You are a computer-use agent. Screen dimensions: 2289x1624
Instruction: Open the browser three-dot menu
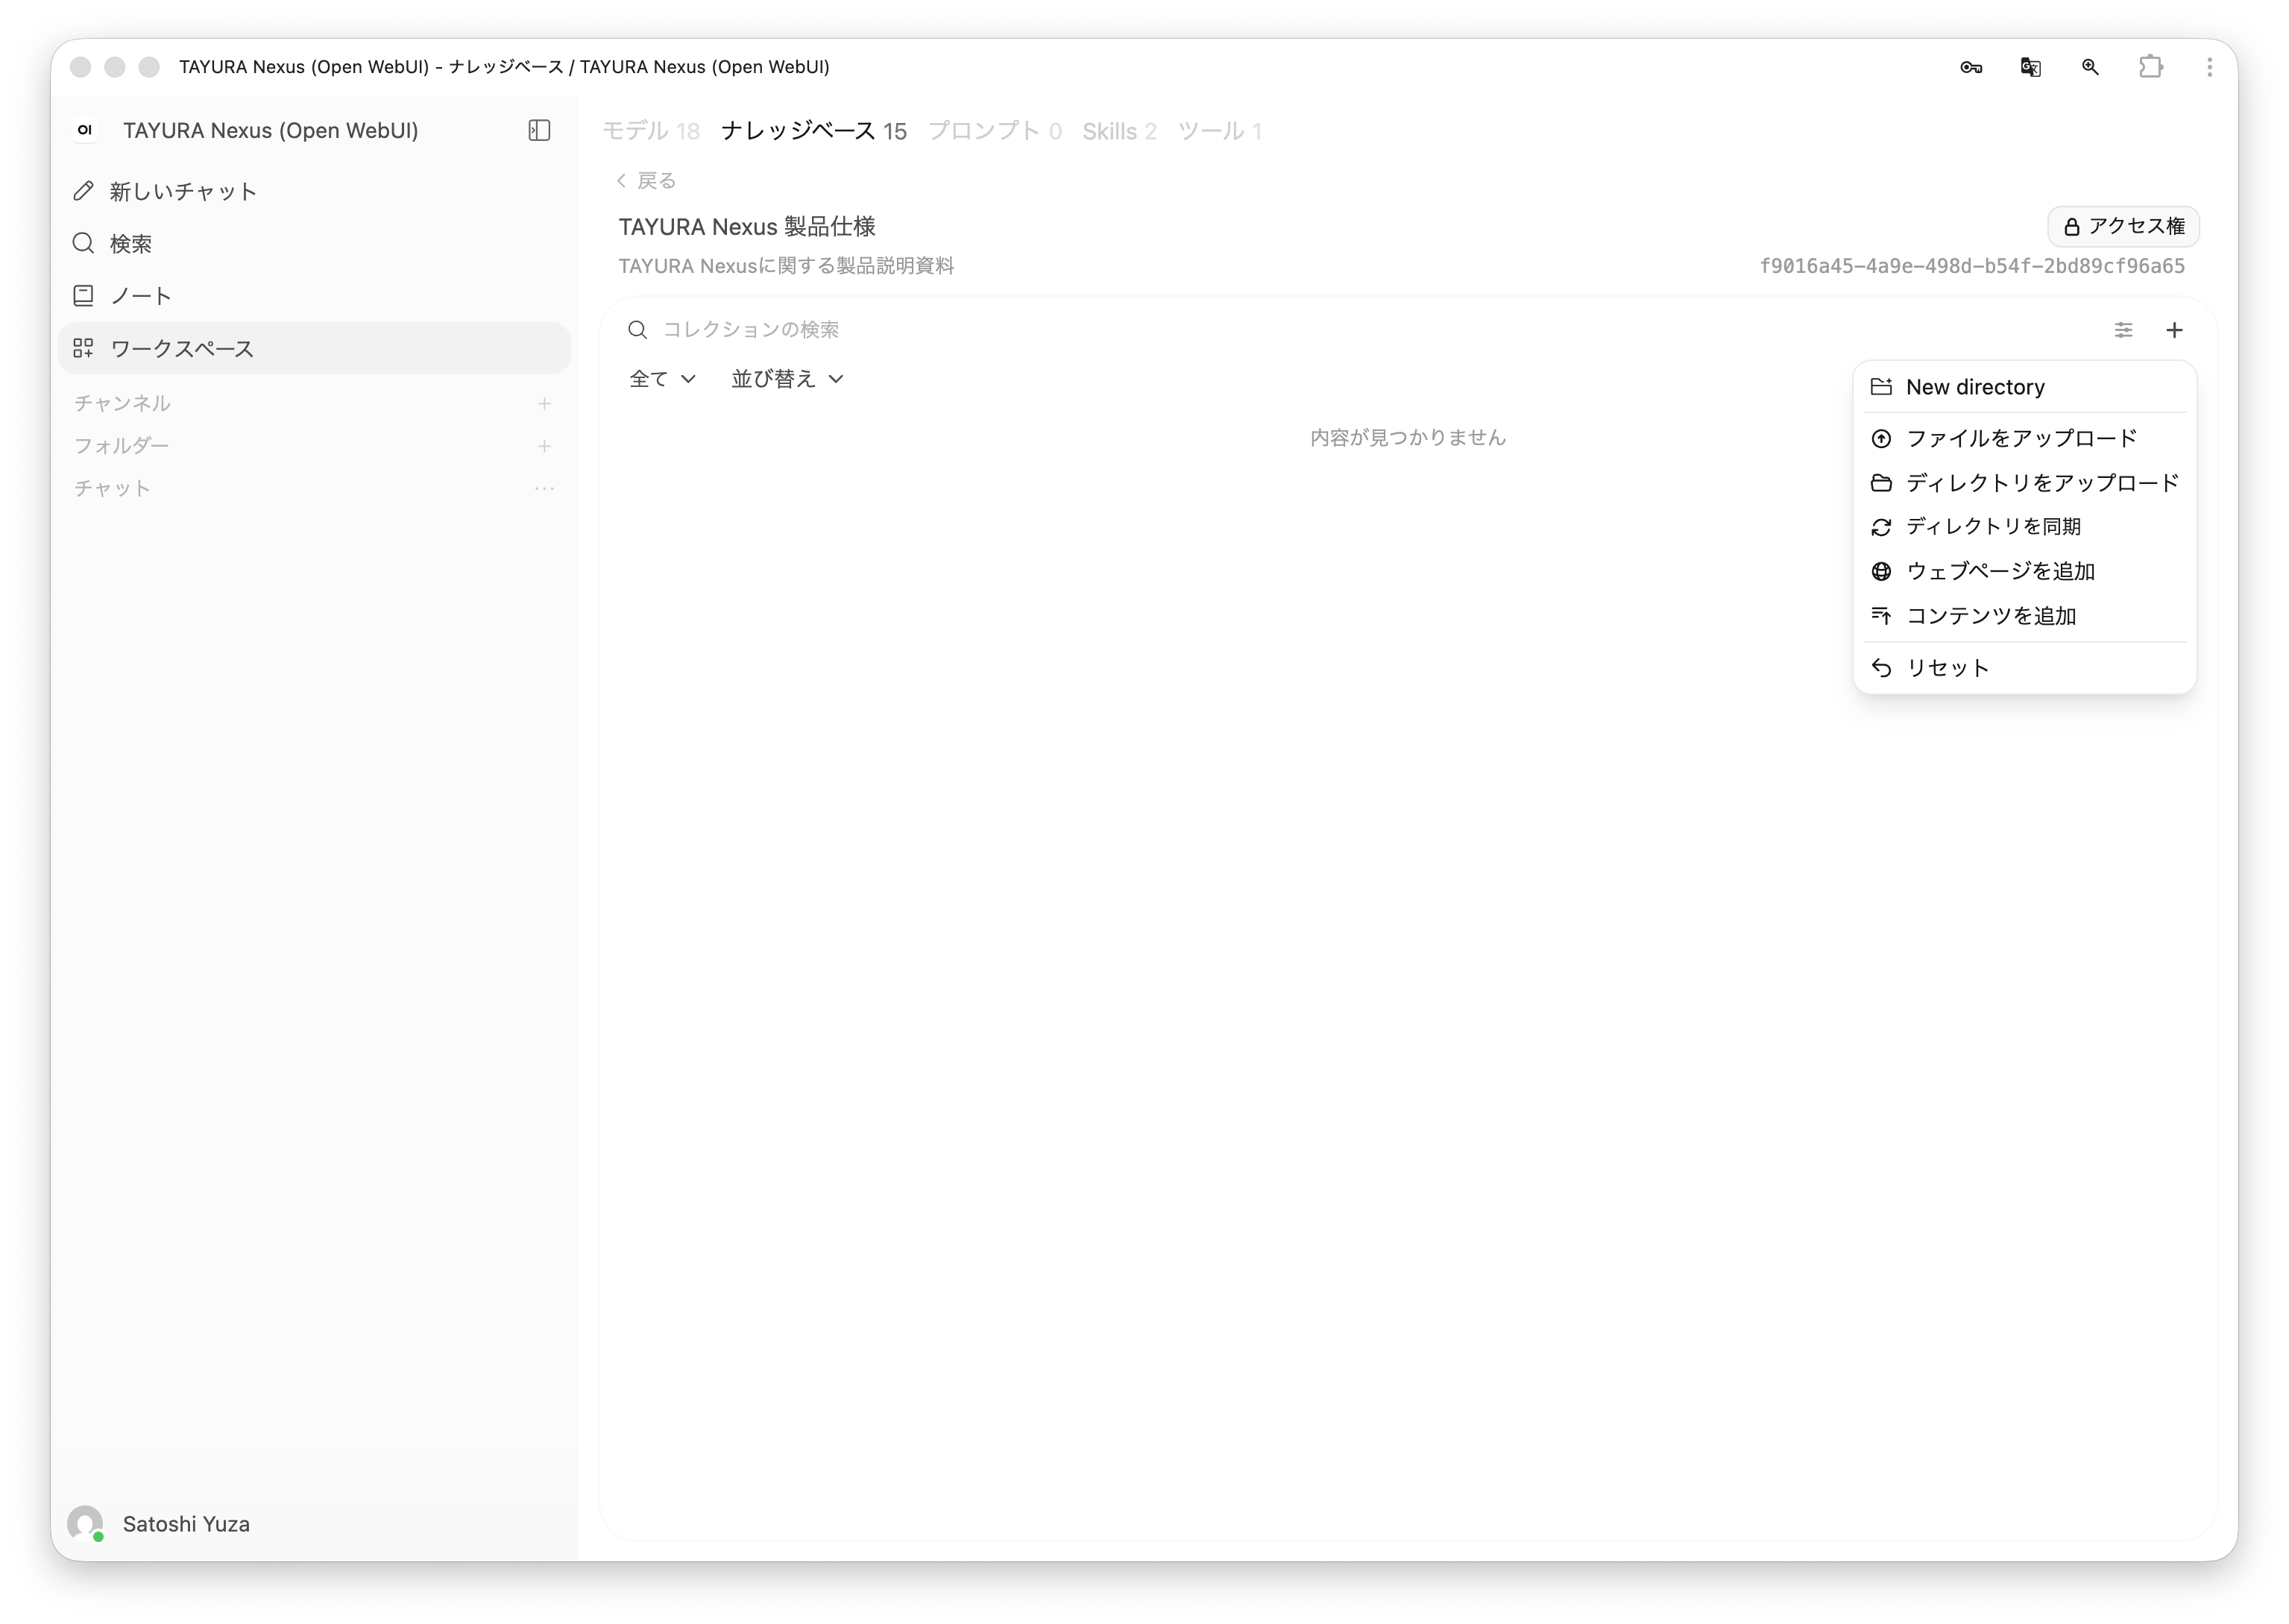pos(2209,67)
